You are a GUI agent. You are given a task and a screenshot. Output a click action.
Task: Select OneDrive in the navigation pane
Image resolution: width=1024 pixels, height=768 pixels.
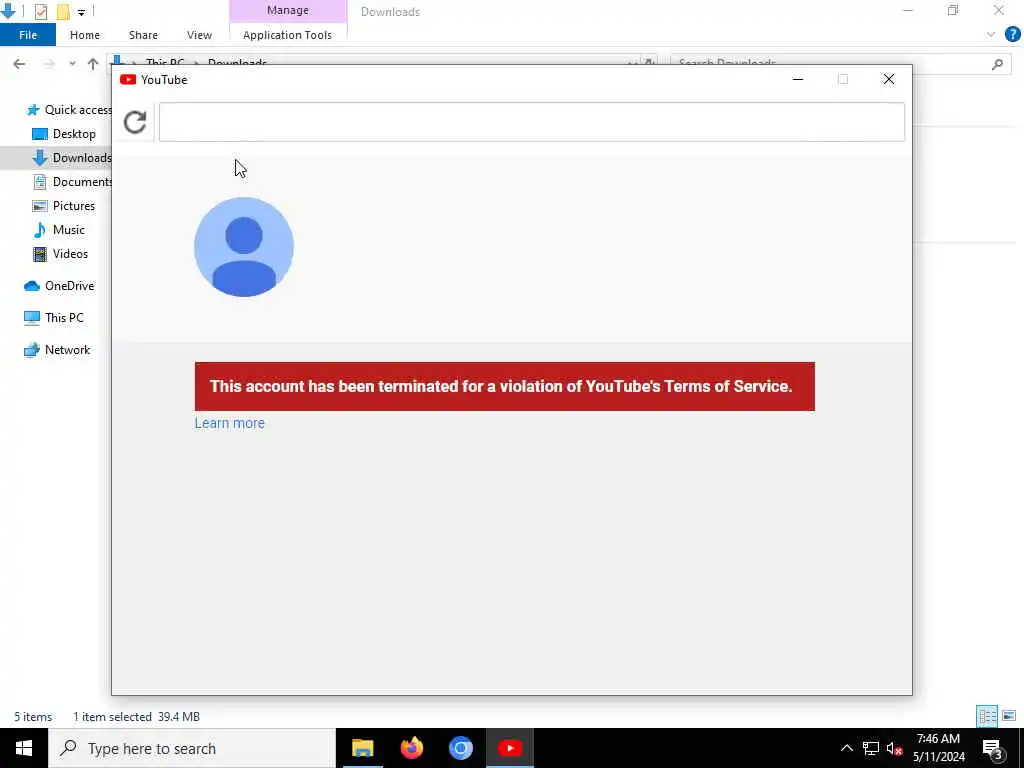pyautogui.click(x=59, y=286)
